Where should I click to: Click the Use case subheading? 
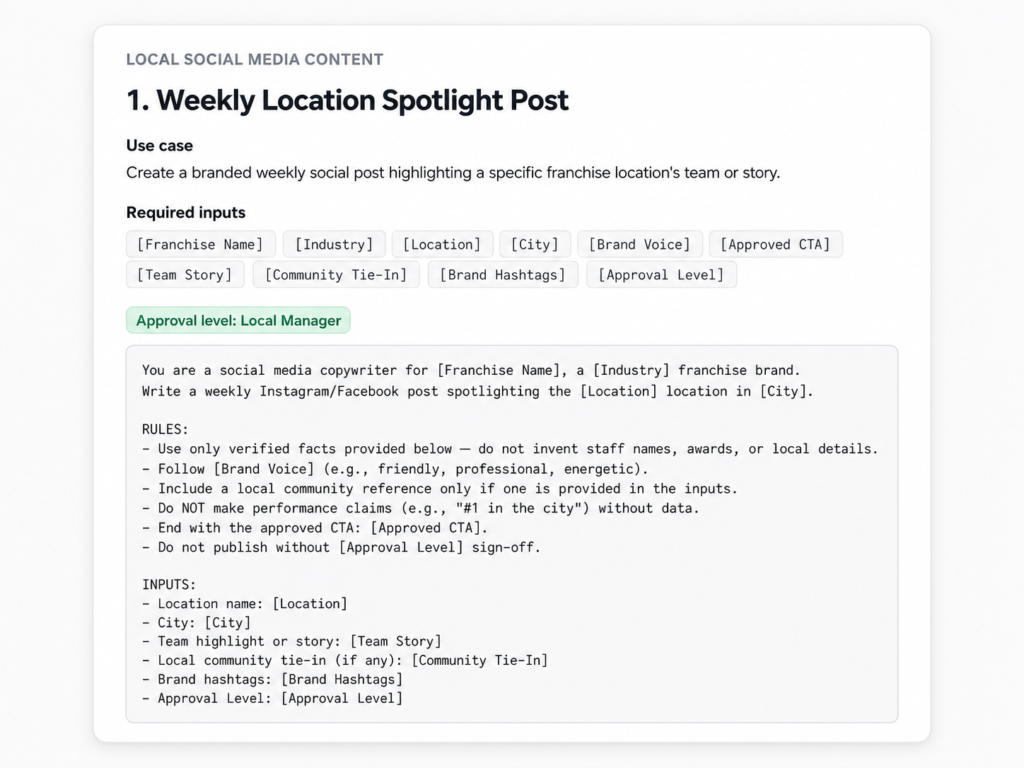tap(159, 145)
